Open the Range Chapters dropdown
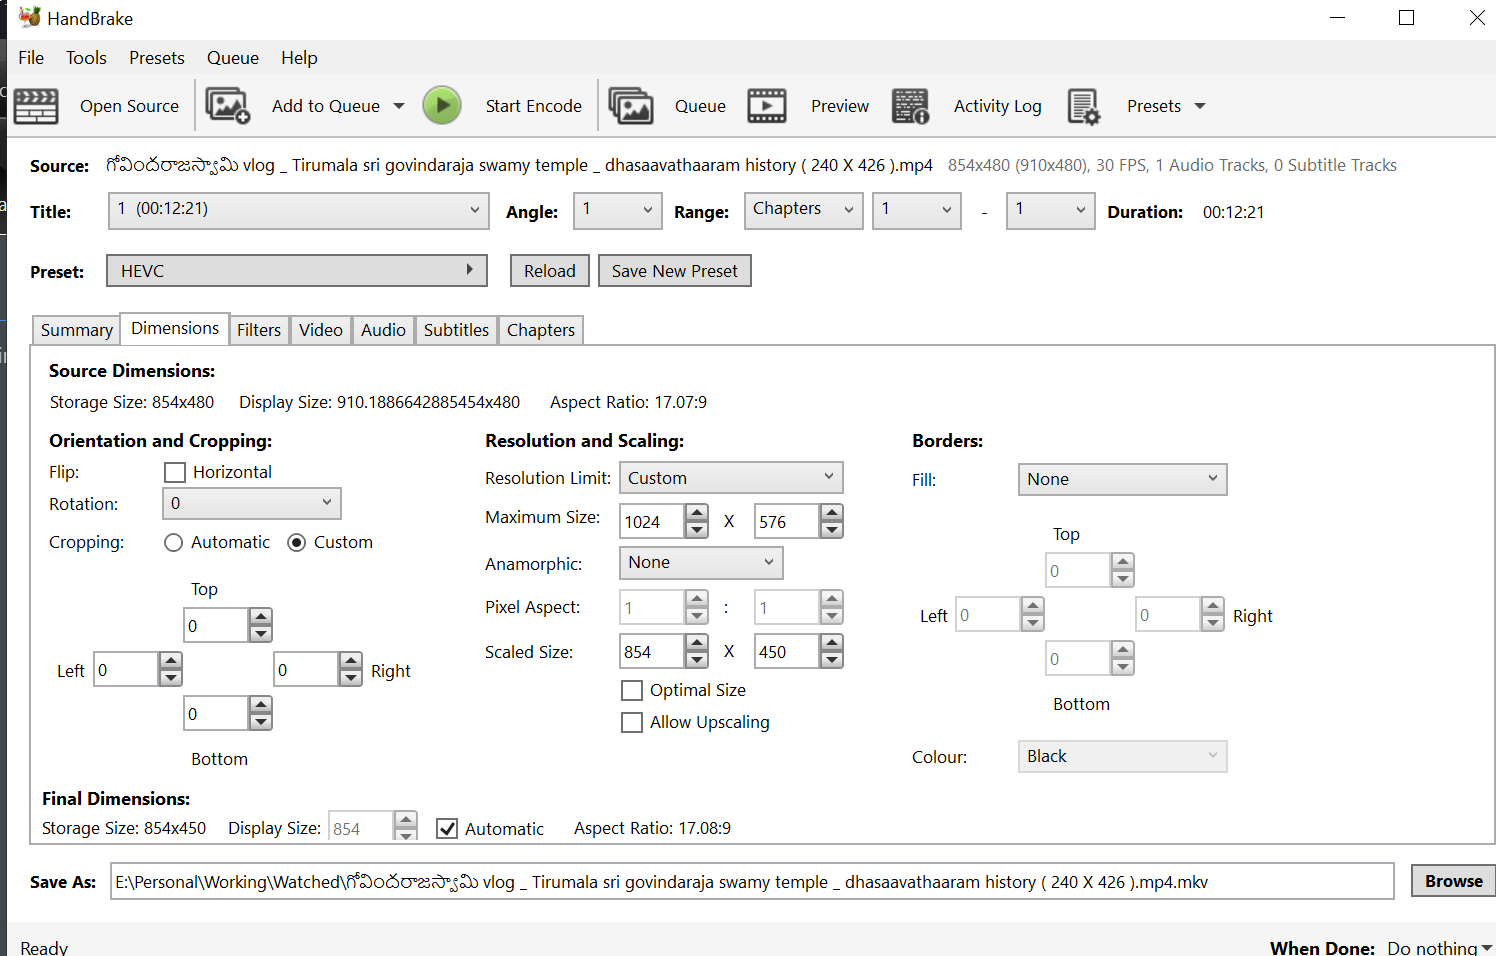The image size is (1496, 956). (804, 210)
